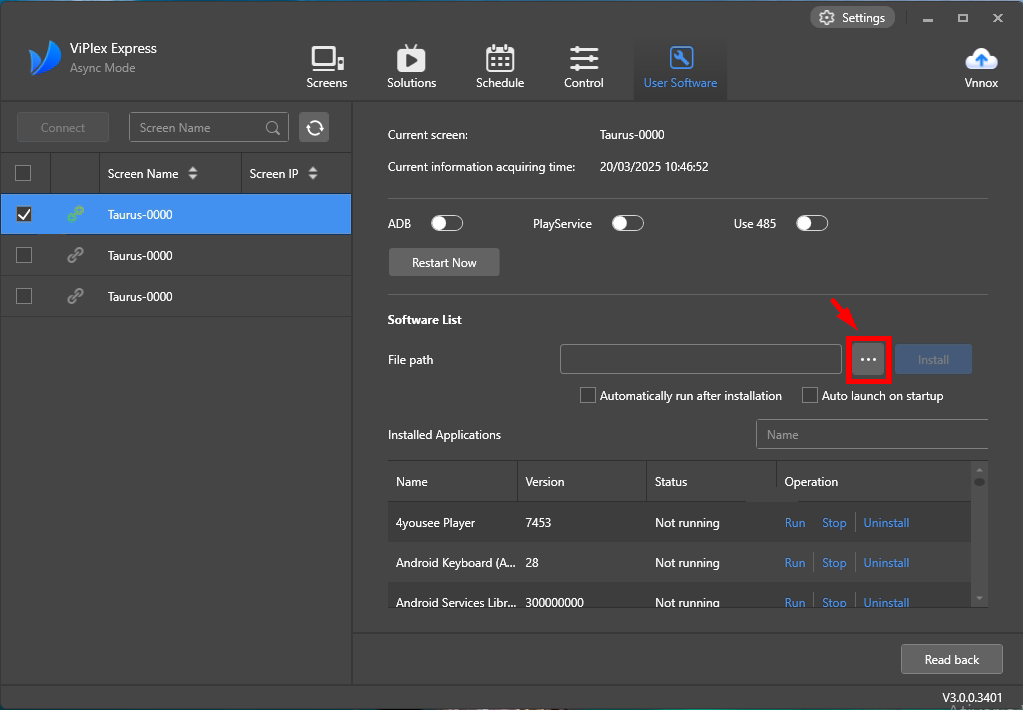Select the first Taurus-0000 screen row
Image resolution: width=1023 pixels, height=710 pixels.
(176, 214)
